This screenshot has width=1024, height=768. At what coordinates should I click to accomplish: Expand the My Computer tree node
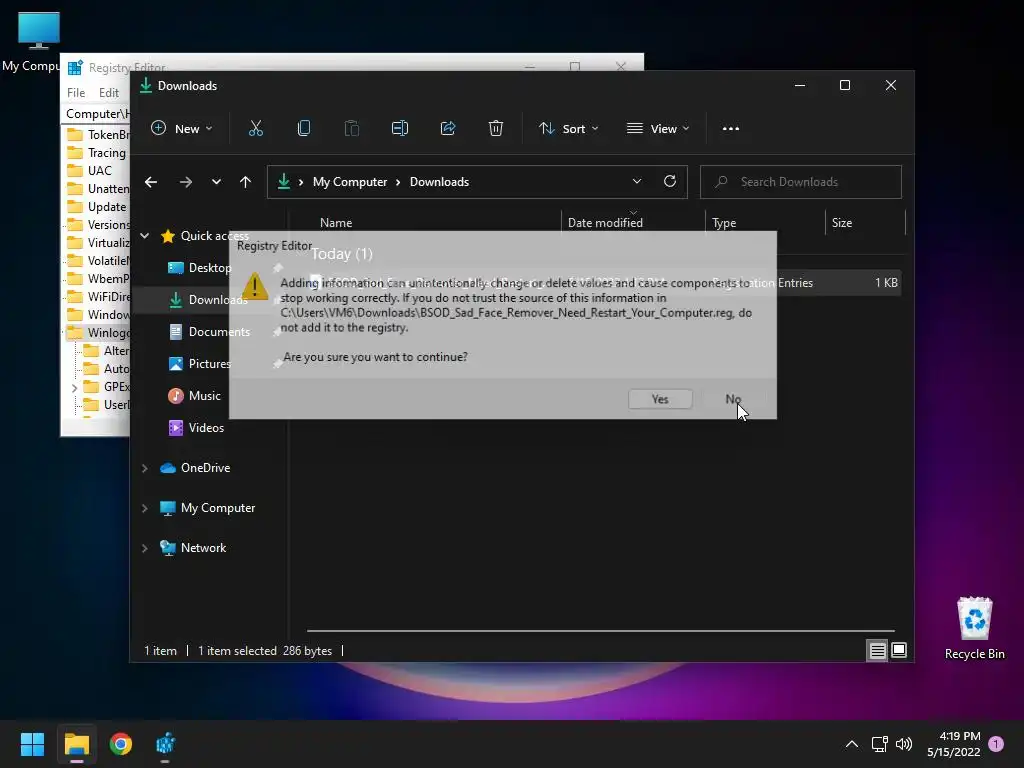coord(144,508)
